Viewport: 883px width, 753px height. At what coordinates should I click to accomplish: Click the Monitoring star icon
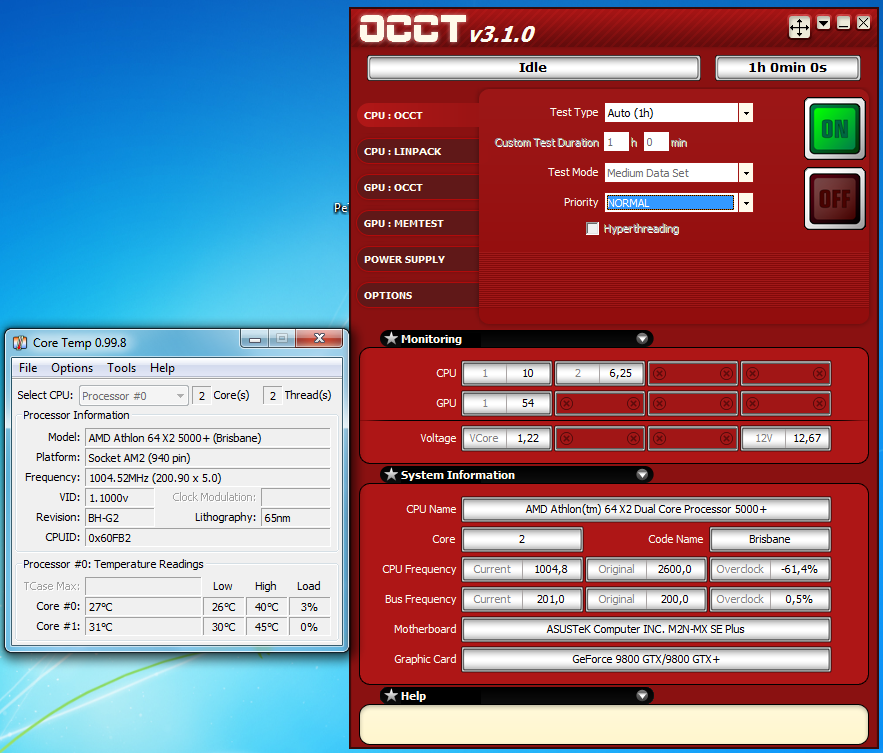391,338
